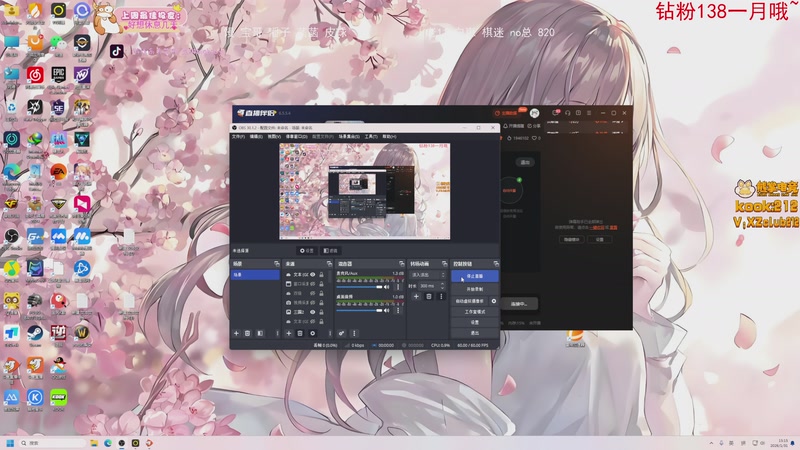Toggle visibility of window capture source
Screen dimensions: 800x450
313,284
